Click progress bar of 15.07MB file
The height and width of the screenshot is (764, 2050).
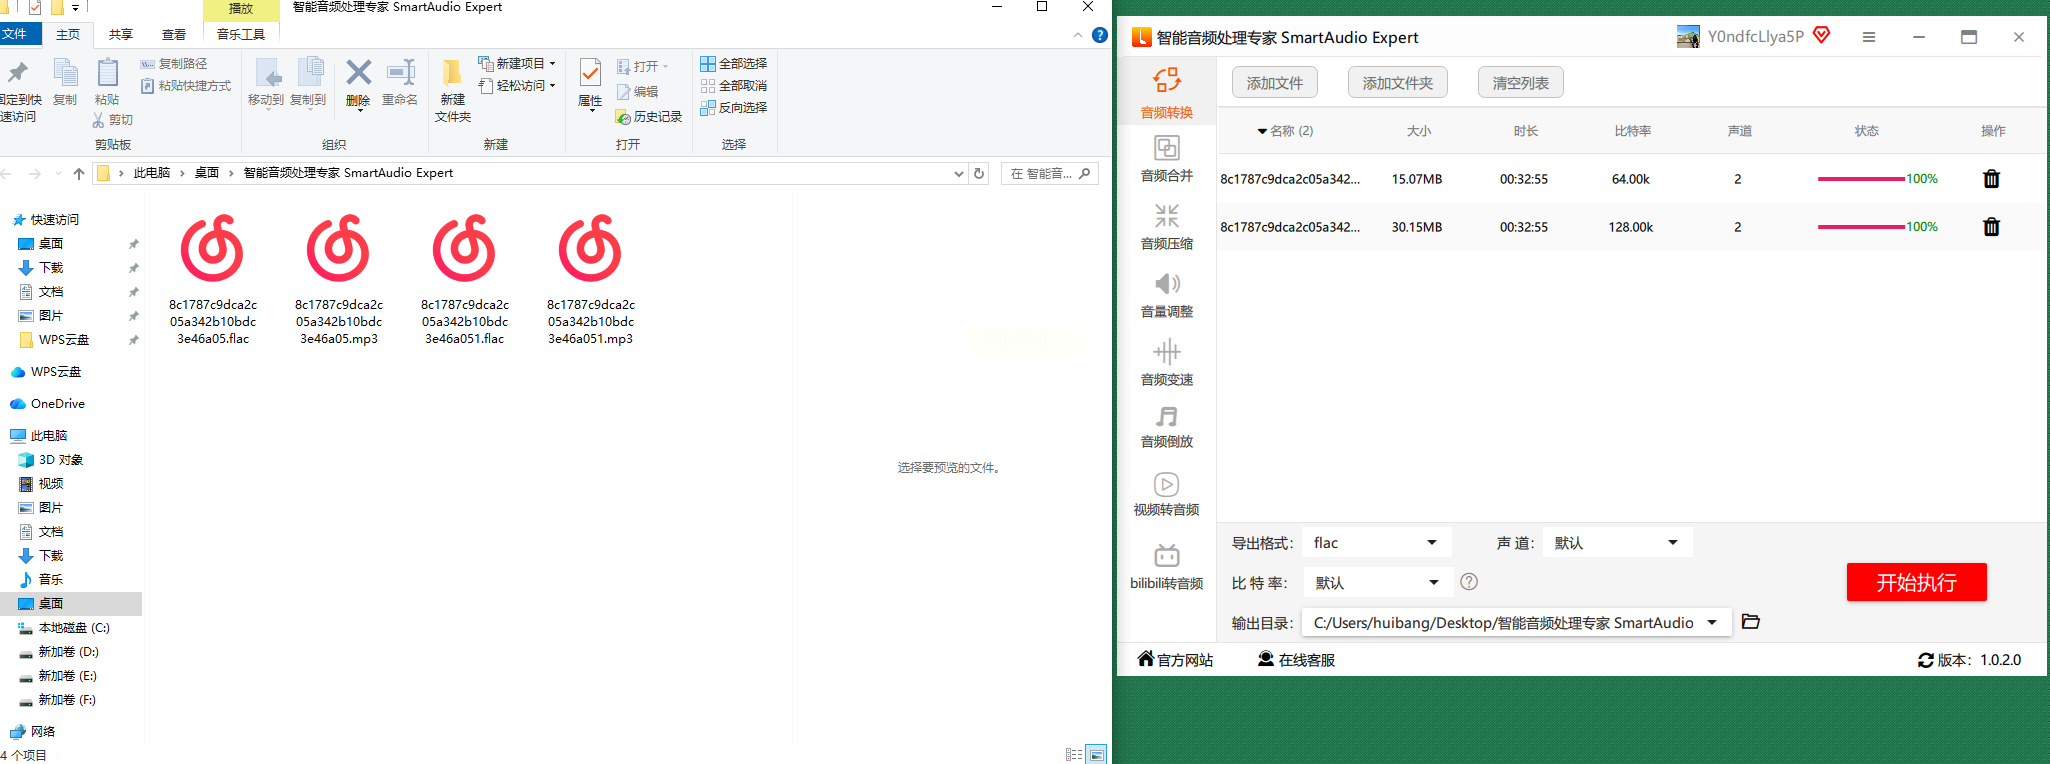coord(1861,179)
